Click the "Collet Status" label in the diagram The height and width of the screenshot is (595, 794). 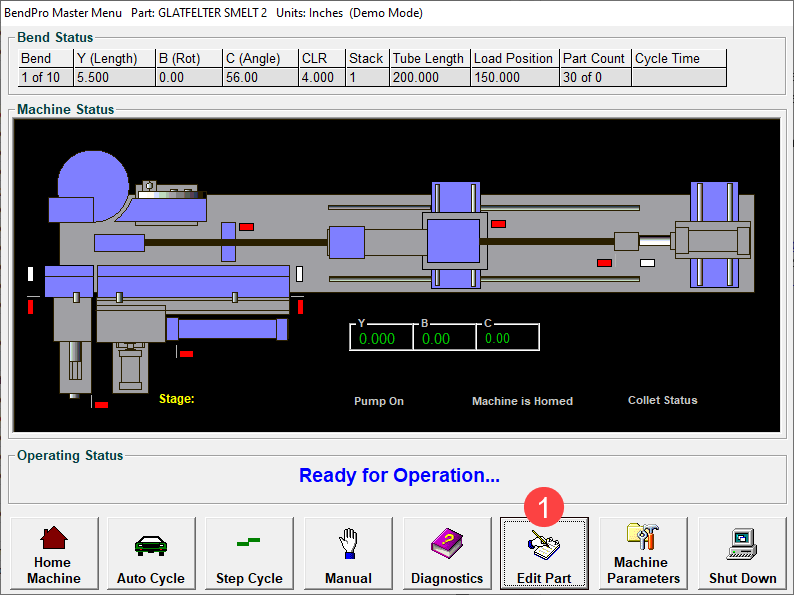point(662,400)
